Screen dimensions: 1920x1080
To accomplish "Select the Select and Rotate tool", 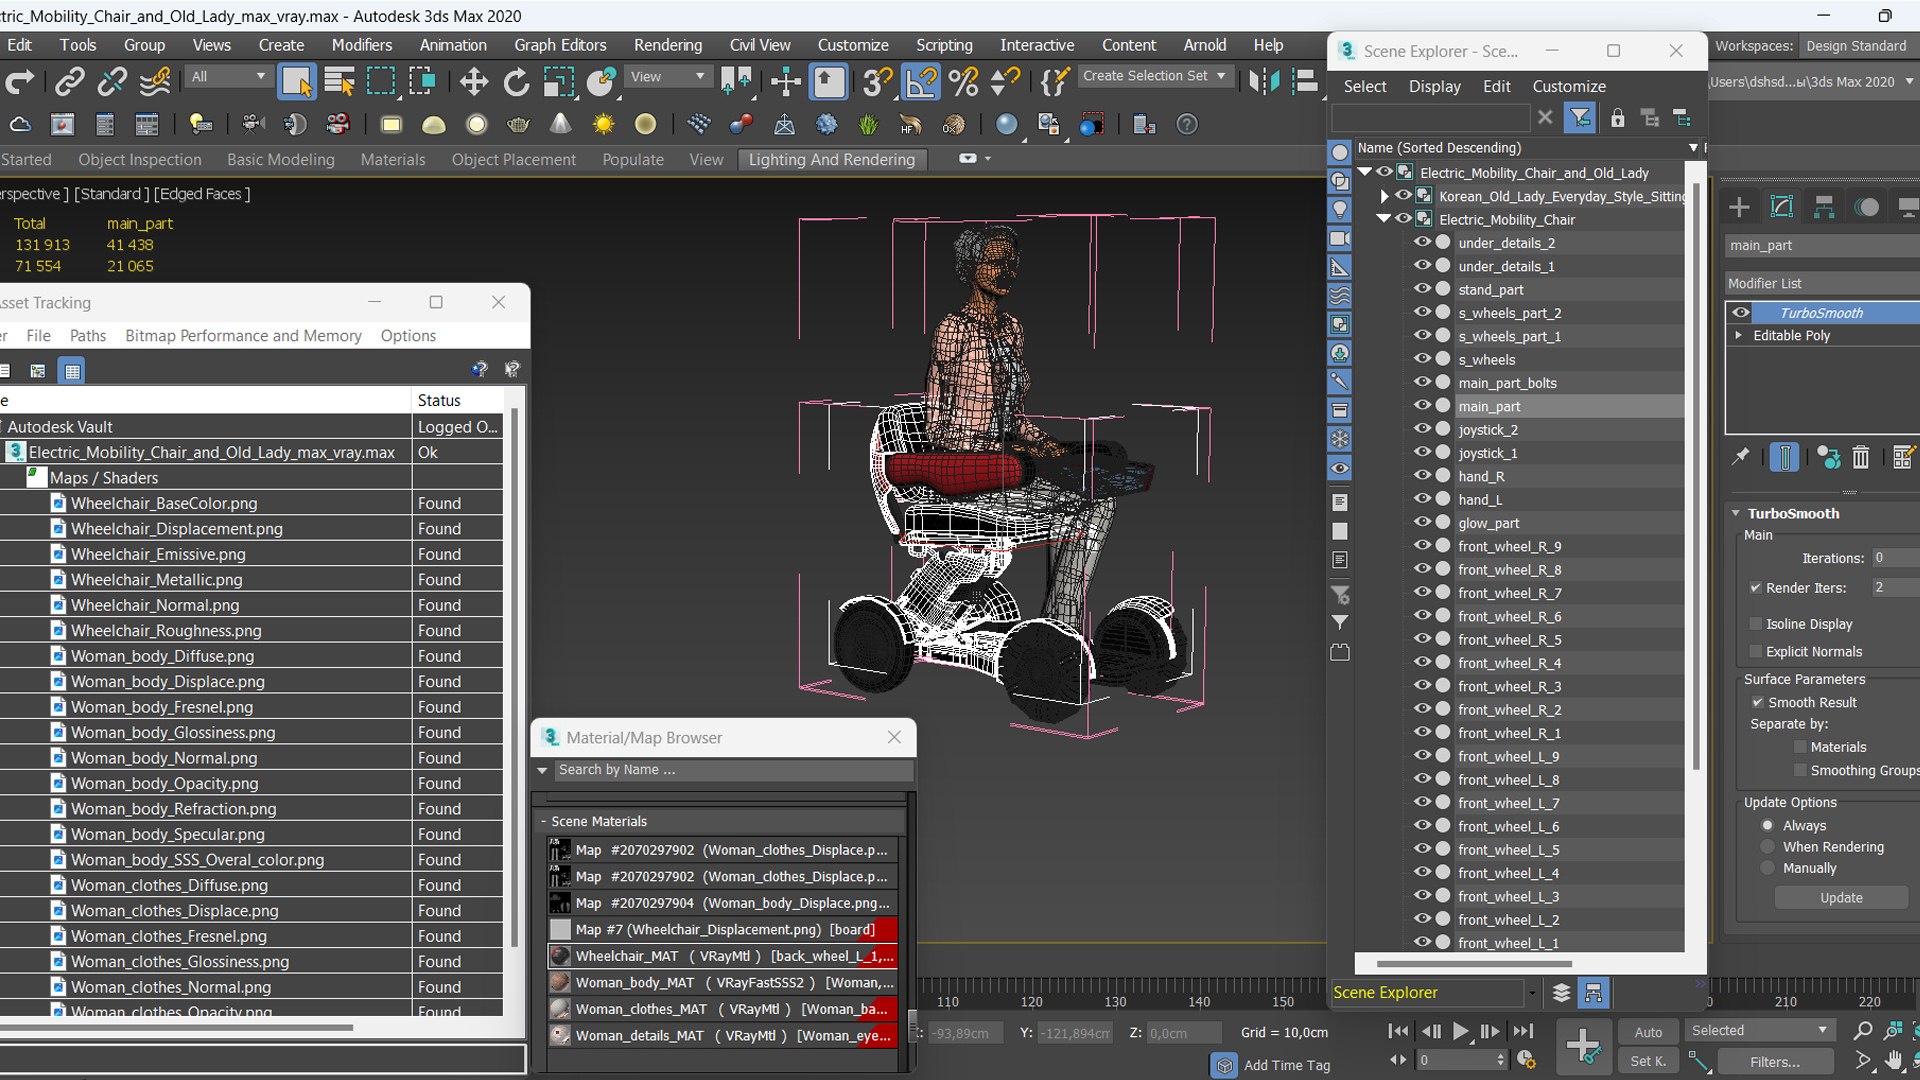I will pyautogui.click(x=516, y=81).
